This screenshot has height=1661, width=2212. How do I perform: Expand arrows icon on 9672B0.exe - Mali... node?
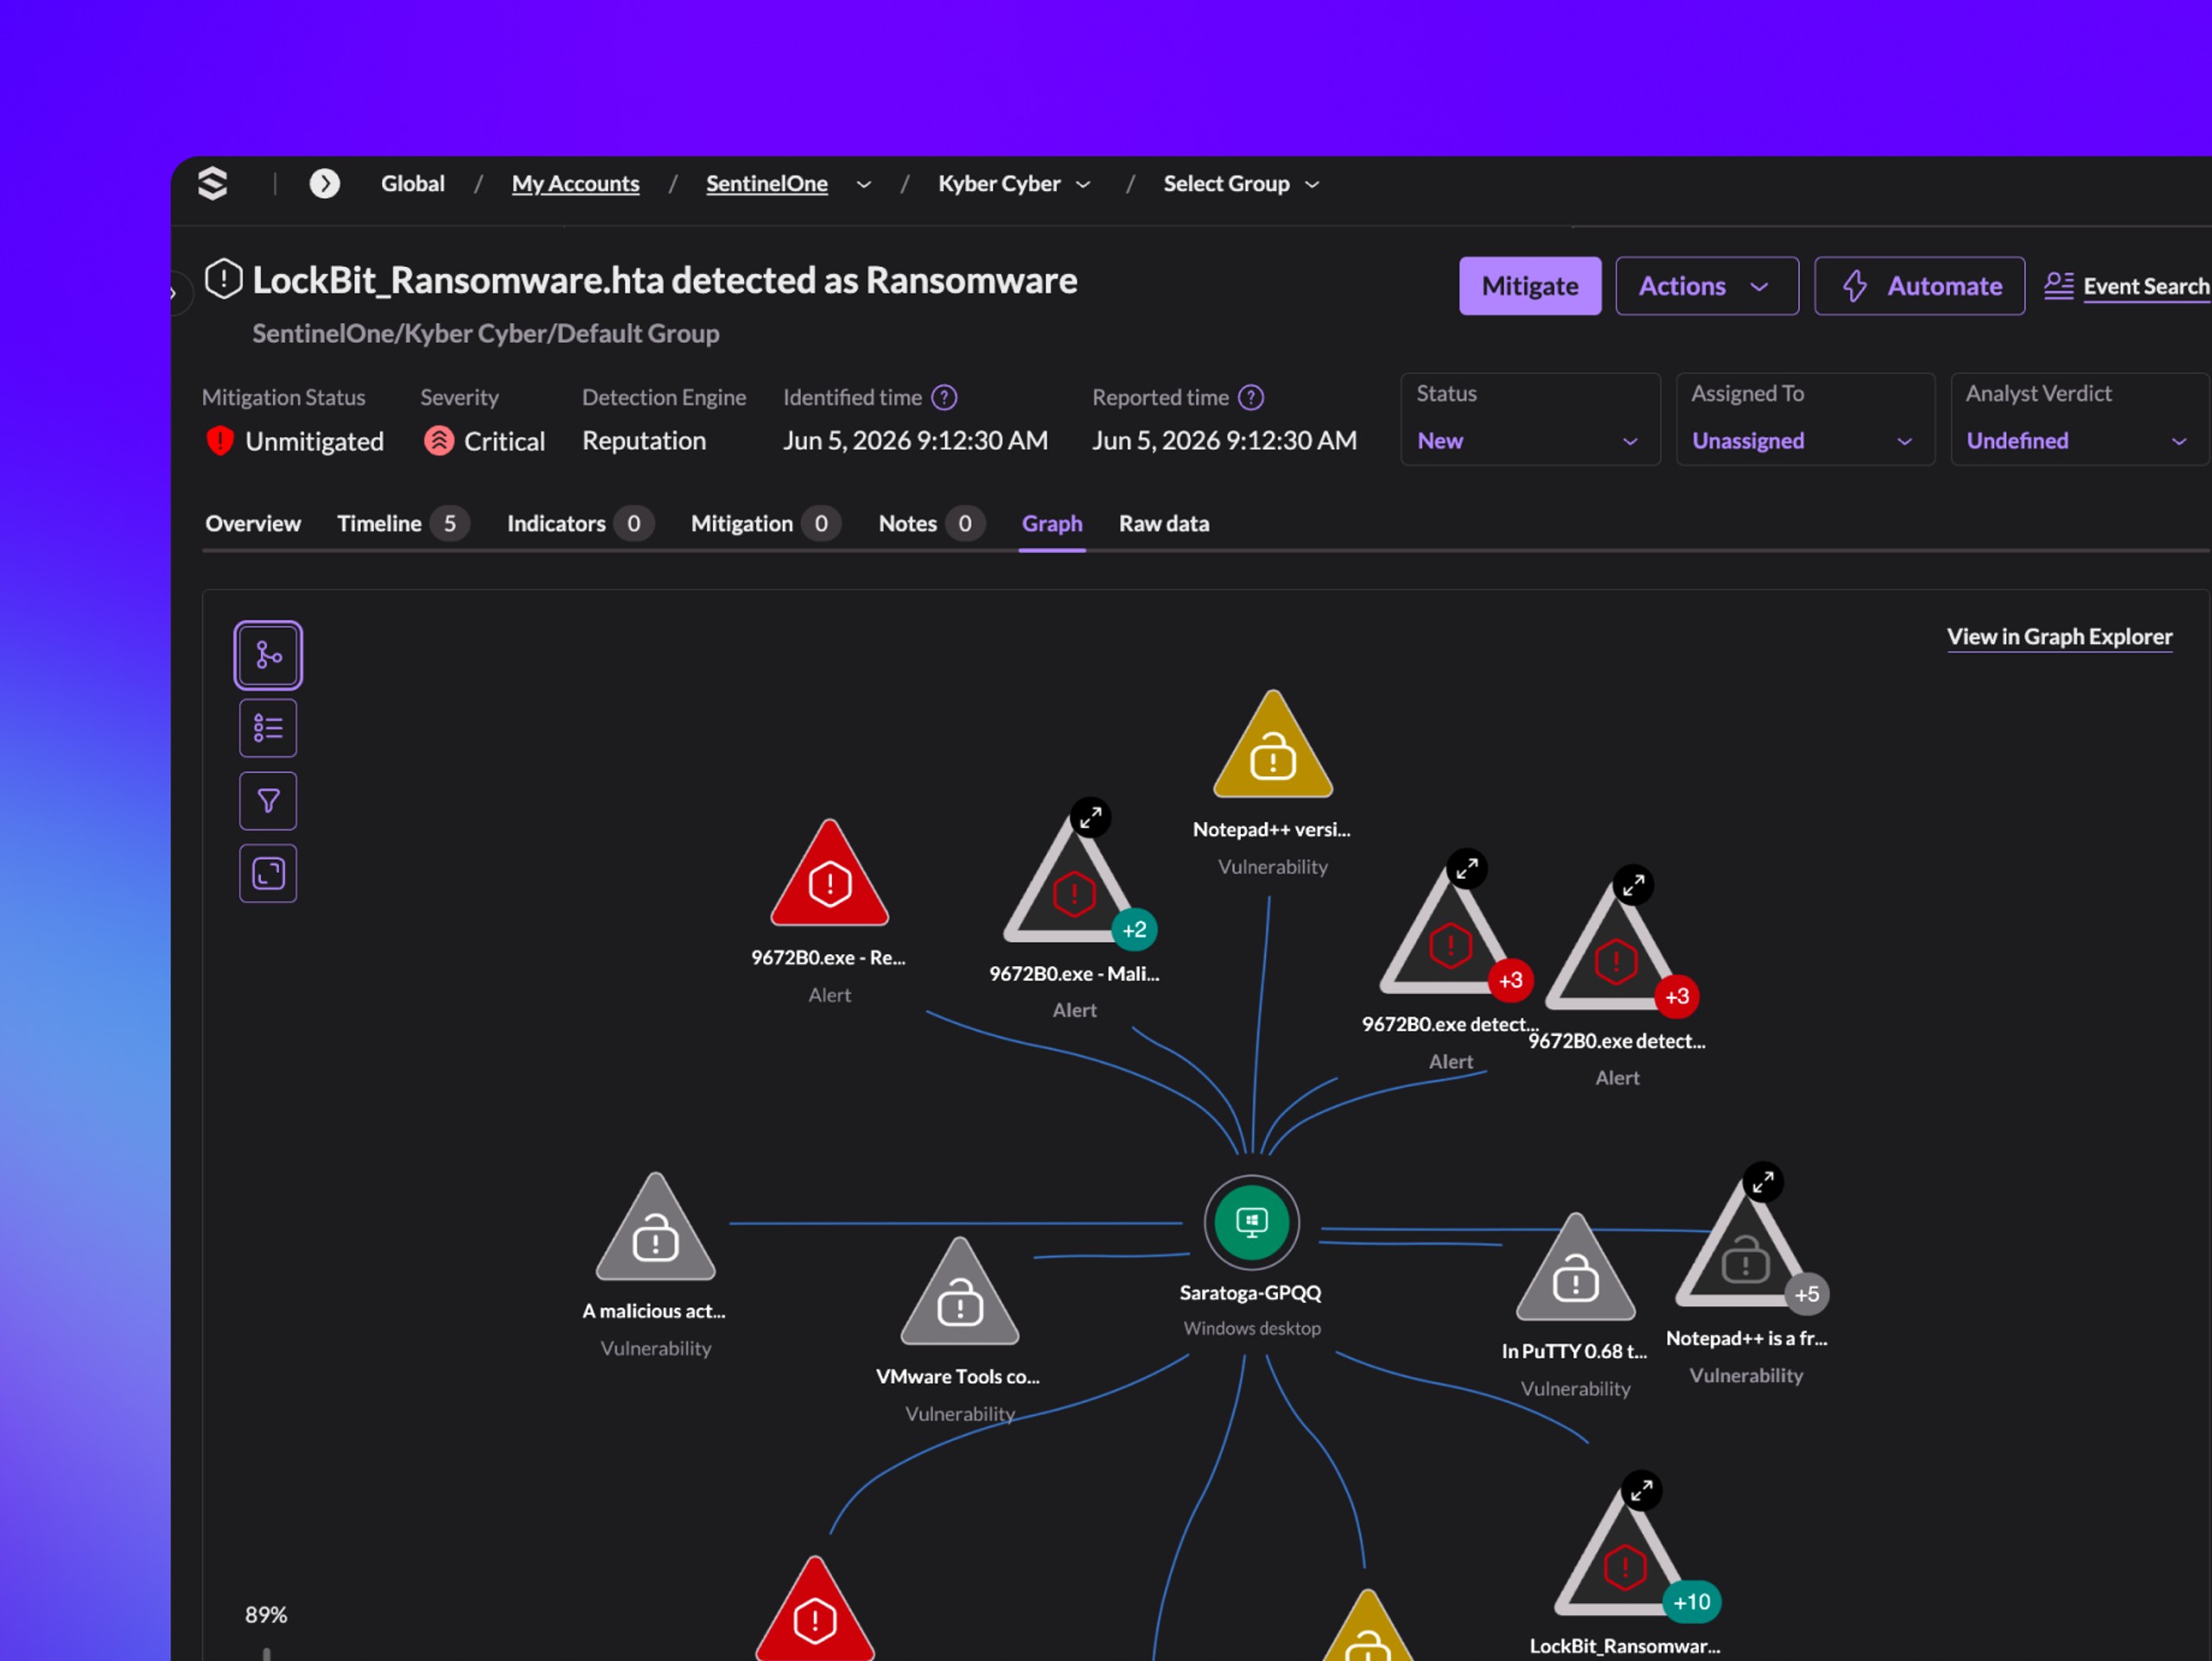tap(1090, 818)
